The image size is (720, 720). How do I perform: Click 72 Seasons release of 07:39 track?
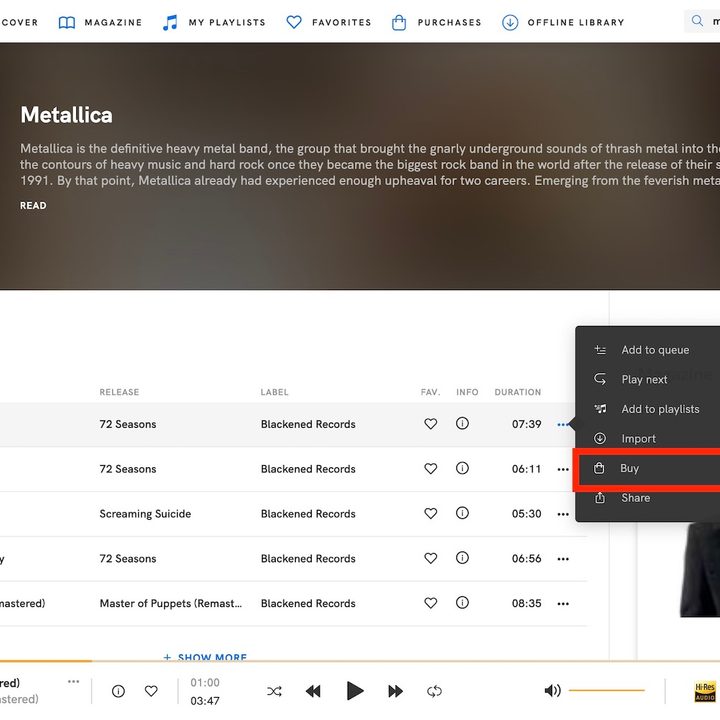coord(128,424)
